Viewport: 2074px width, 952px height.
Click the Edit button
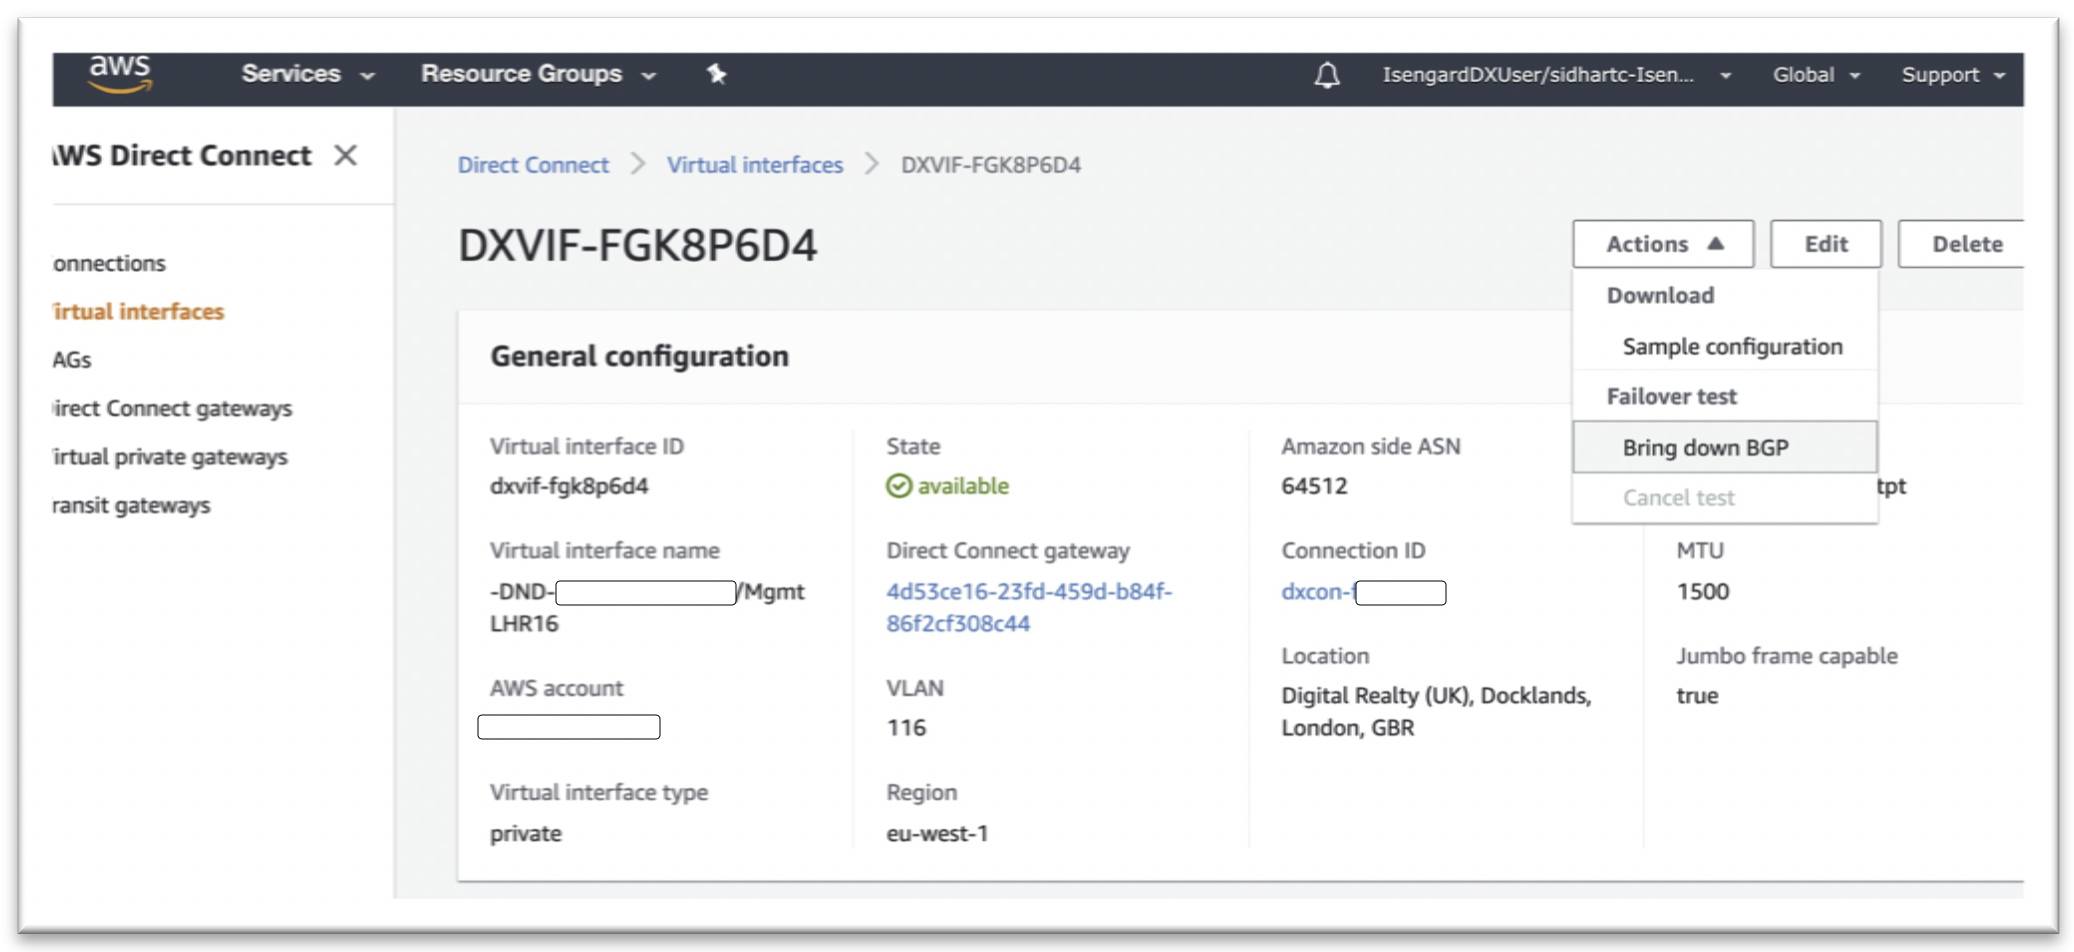(x=1825, y=244)
